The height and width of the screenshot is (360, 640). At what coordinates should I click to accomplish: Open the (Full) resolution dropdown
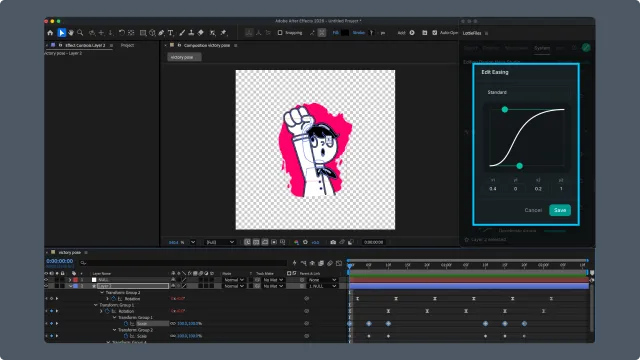click(x=220, y=242)
